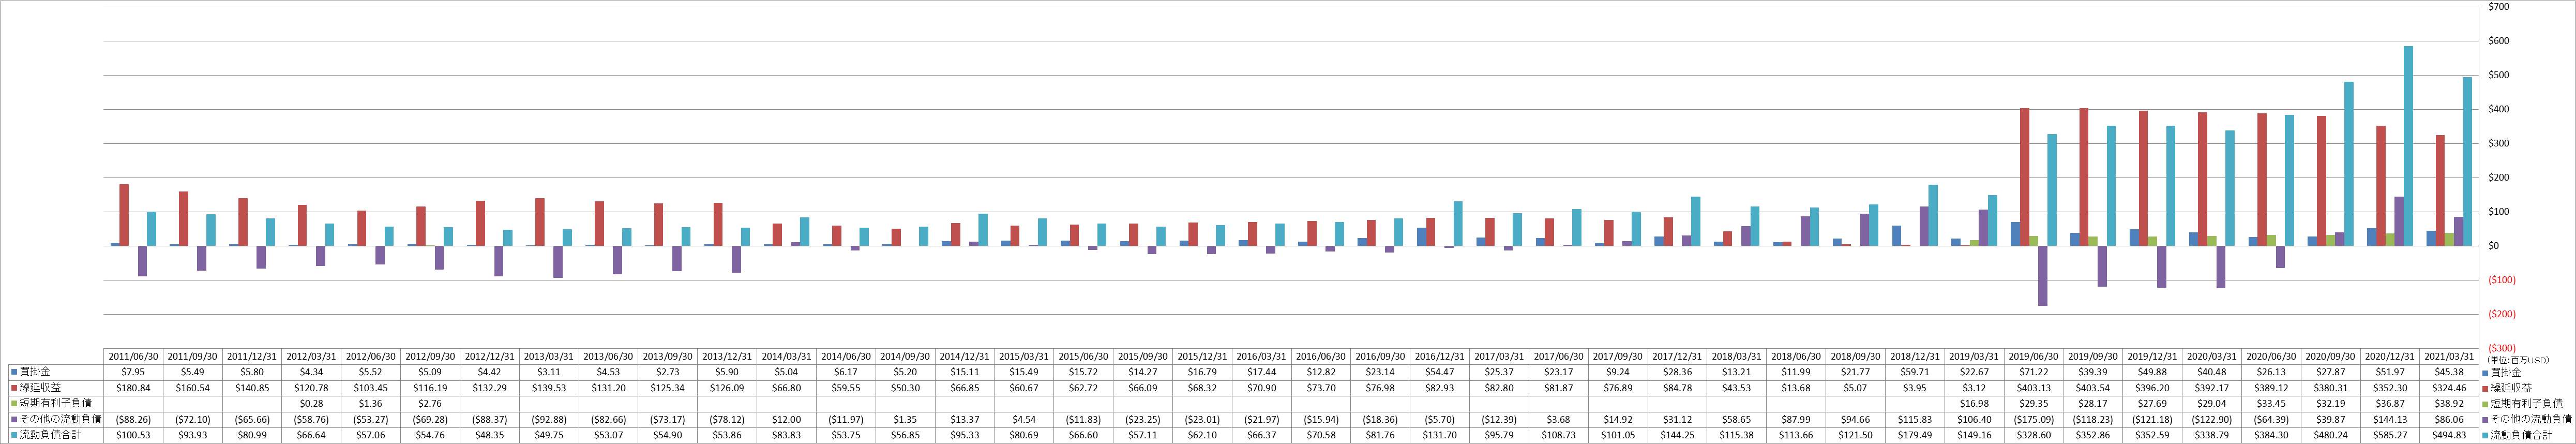The height and width of the screenshot is (444, 2576).
Task: Click the $179.49 total cell
Action: [x=1915, y=435]
